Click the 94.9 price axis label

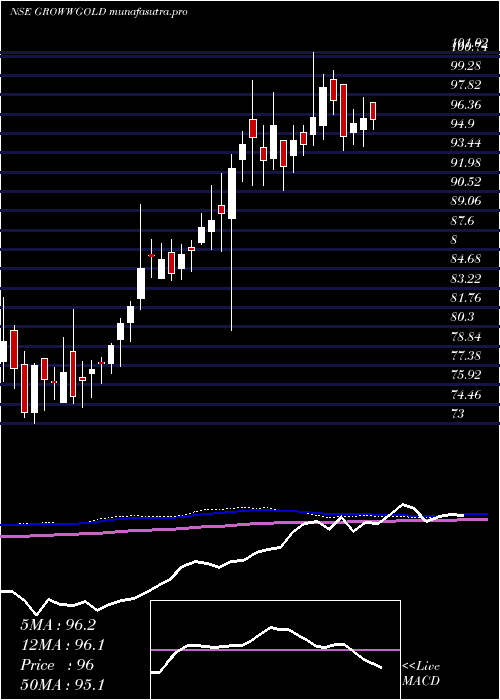pyautogui.click(x=462, y=124)
